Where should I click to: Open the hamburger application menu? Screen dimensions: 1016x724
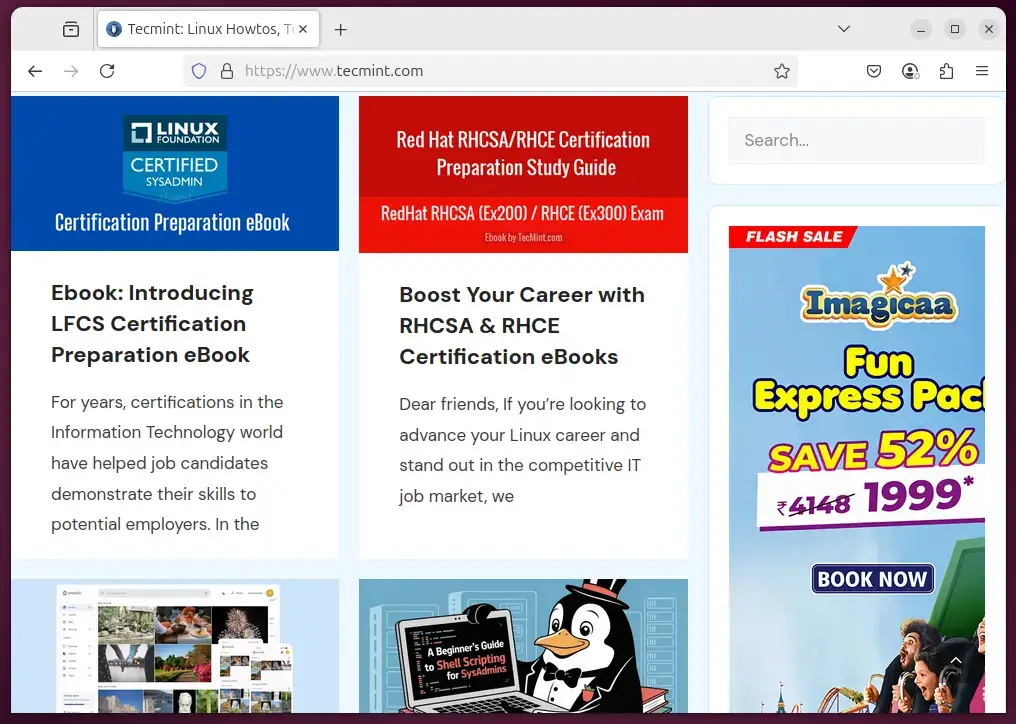pyautogui.click(x=982, y=71)
